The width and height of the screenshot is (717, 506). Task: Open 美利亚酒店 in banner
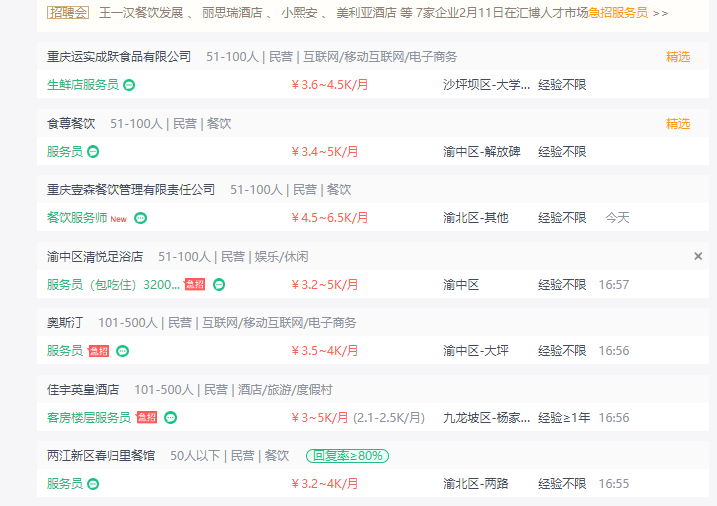click(x=366, y=13)
